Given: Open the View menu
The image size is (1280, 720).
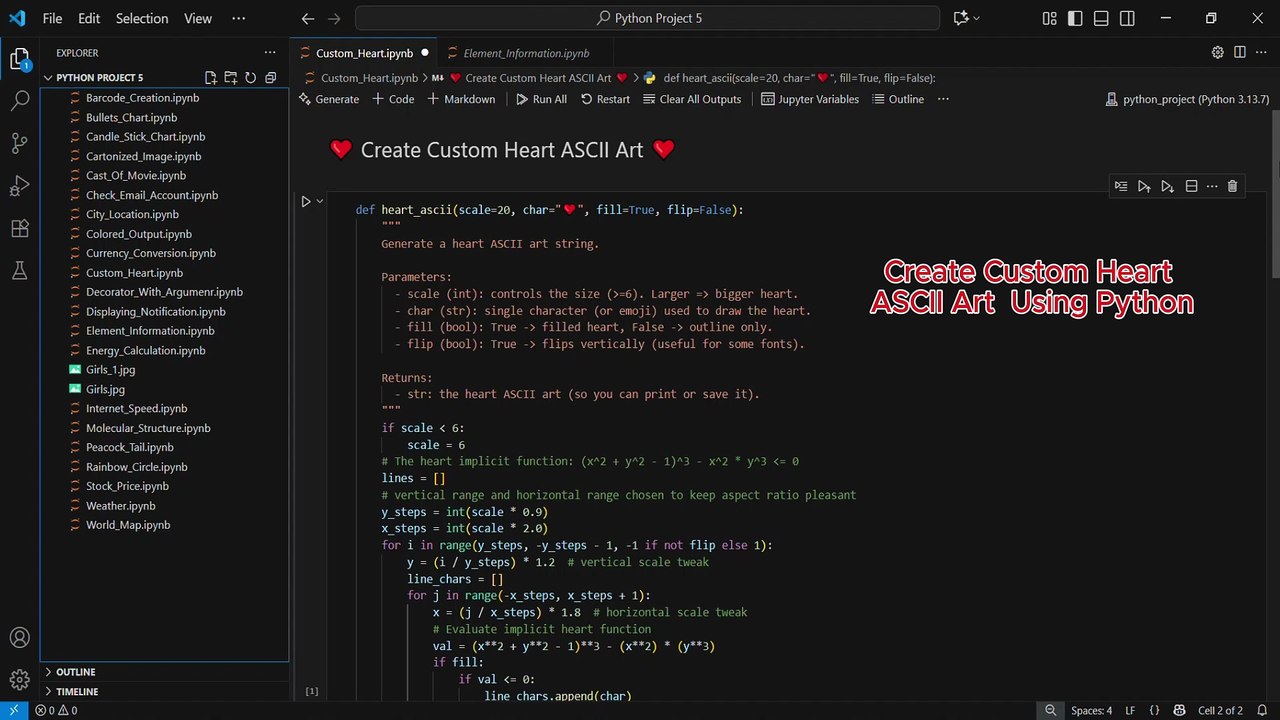Looking at the screenshot, I should pos(198,18).
